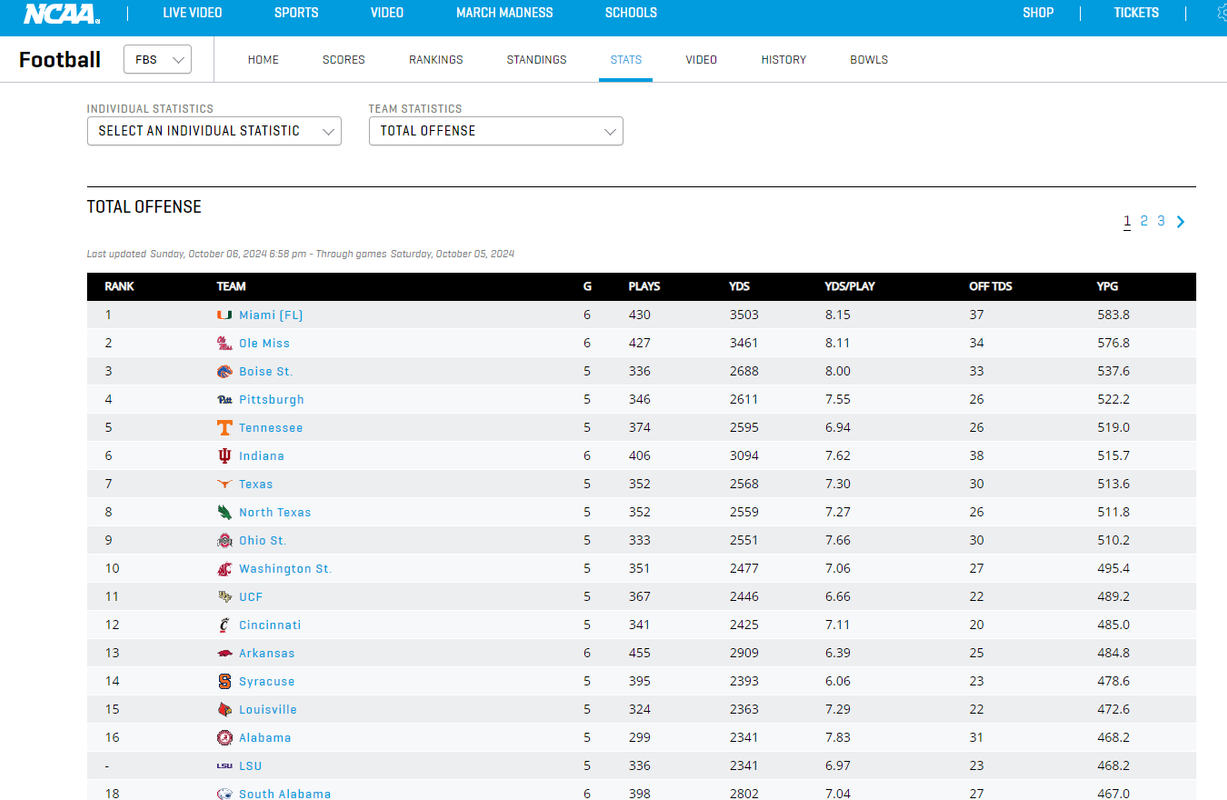The image size is (1227, 800).
Task: Click the Texas longhorn logo
Action: 225,484
